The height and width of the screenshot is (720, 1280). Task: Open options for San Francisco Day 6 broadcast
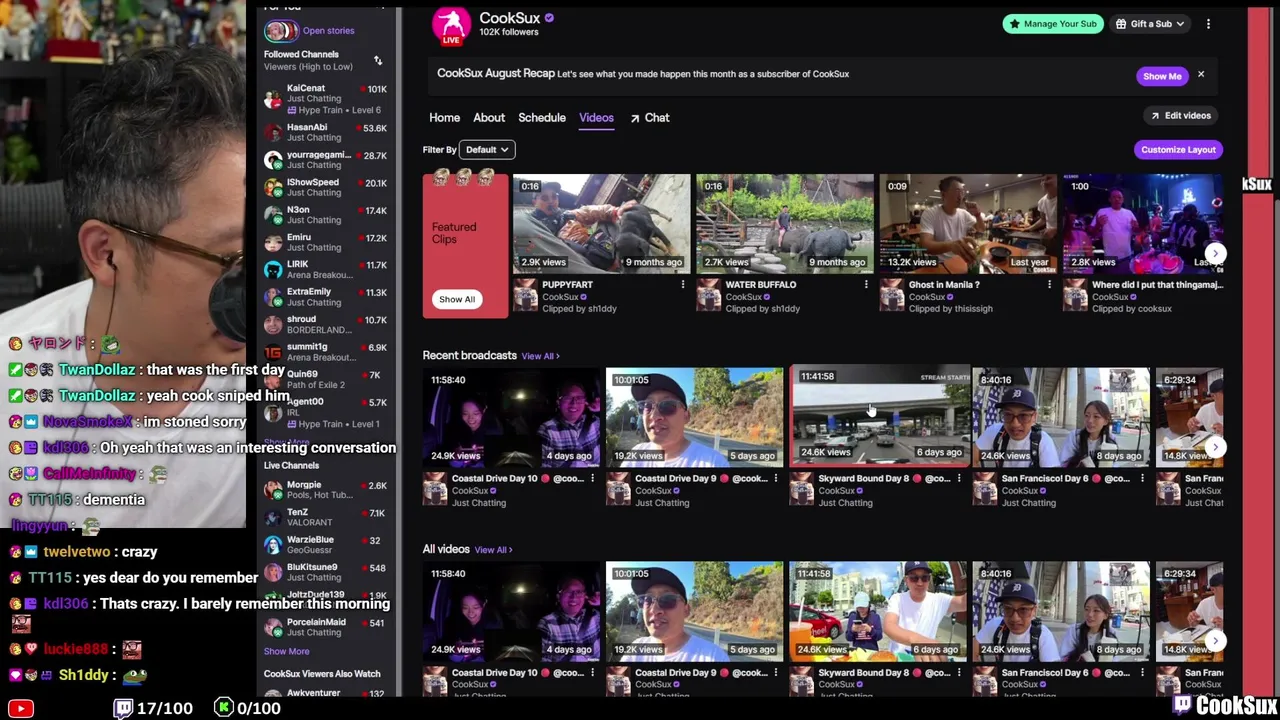pyautogui.click(x=1142, y=479)
